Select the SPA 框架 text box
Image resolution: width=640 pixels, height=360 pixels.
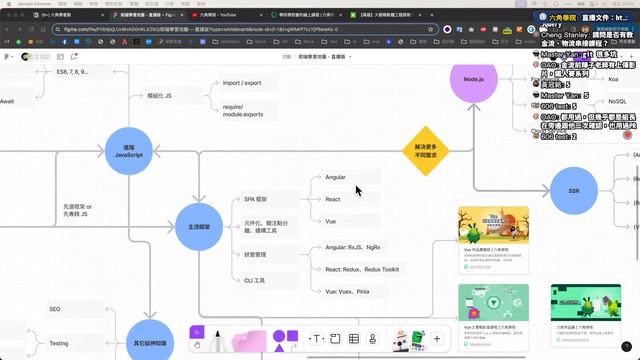point(270,199)
